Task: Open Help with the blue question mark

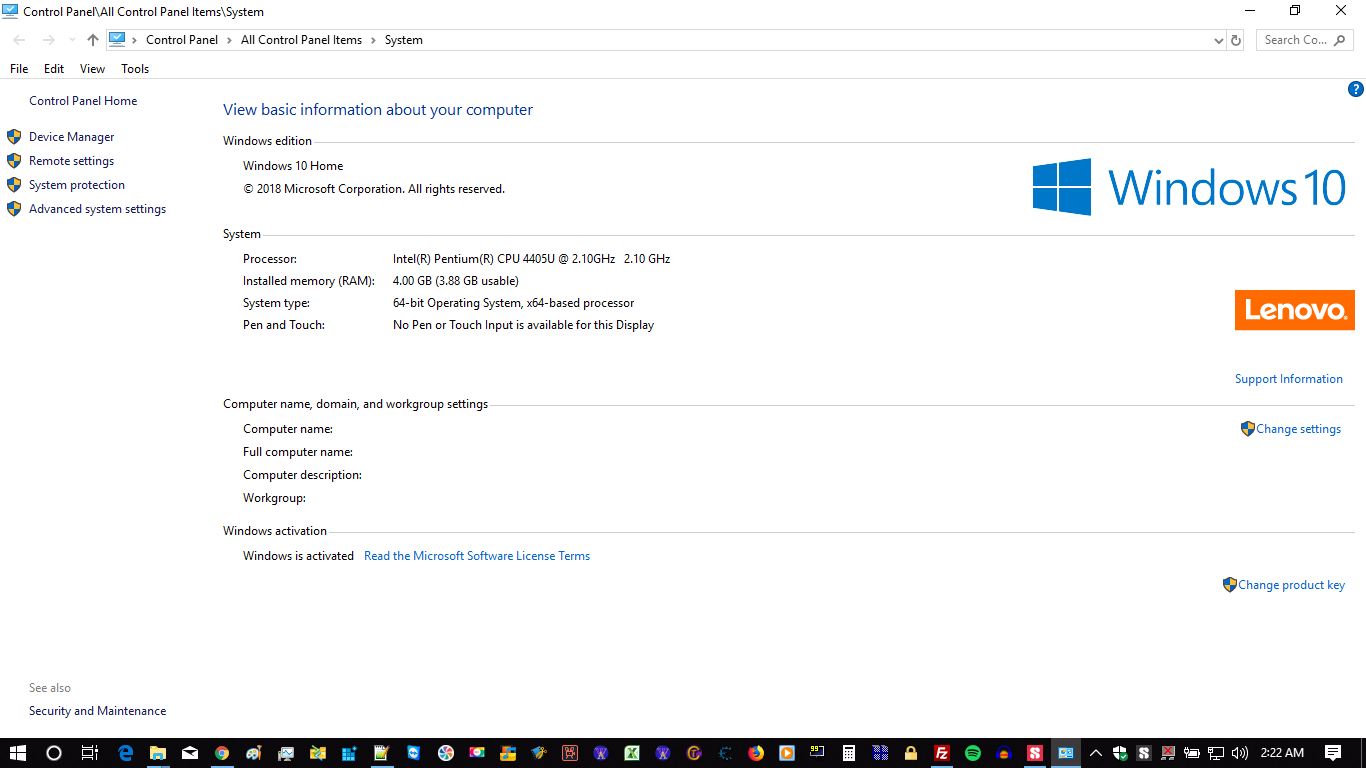Action: coord(1356,89)
